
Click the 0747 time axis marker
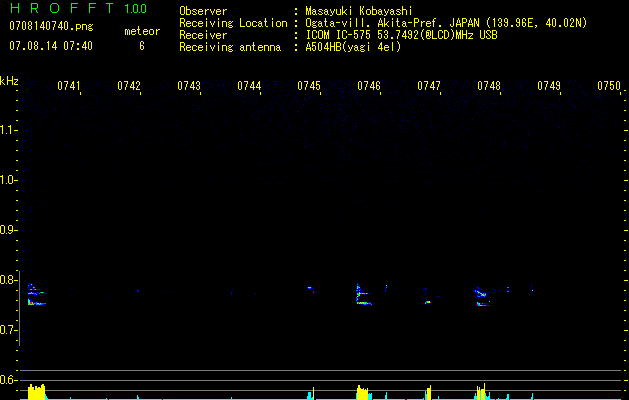(x=429, y=86)
